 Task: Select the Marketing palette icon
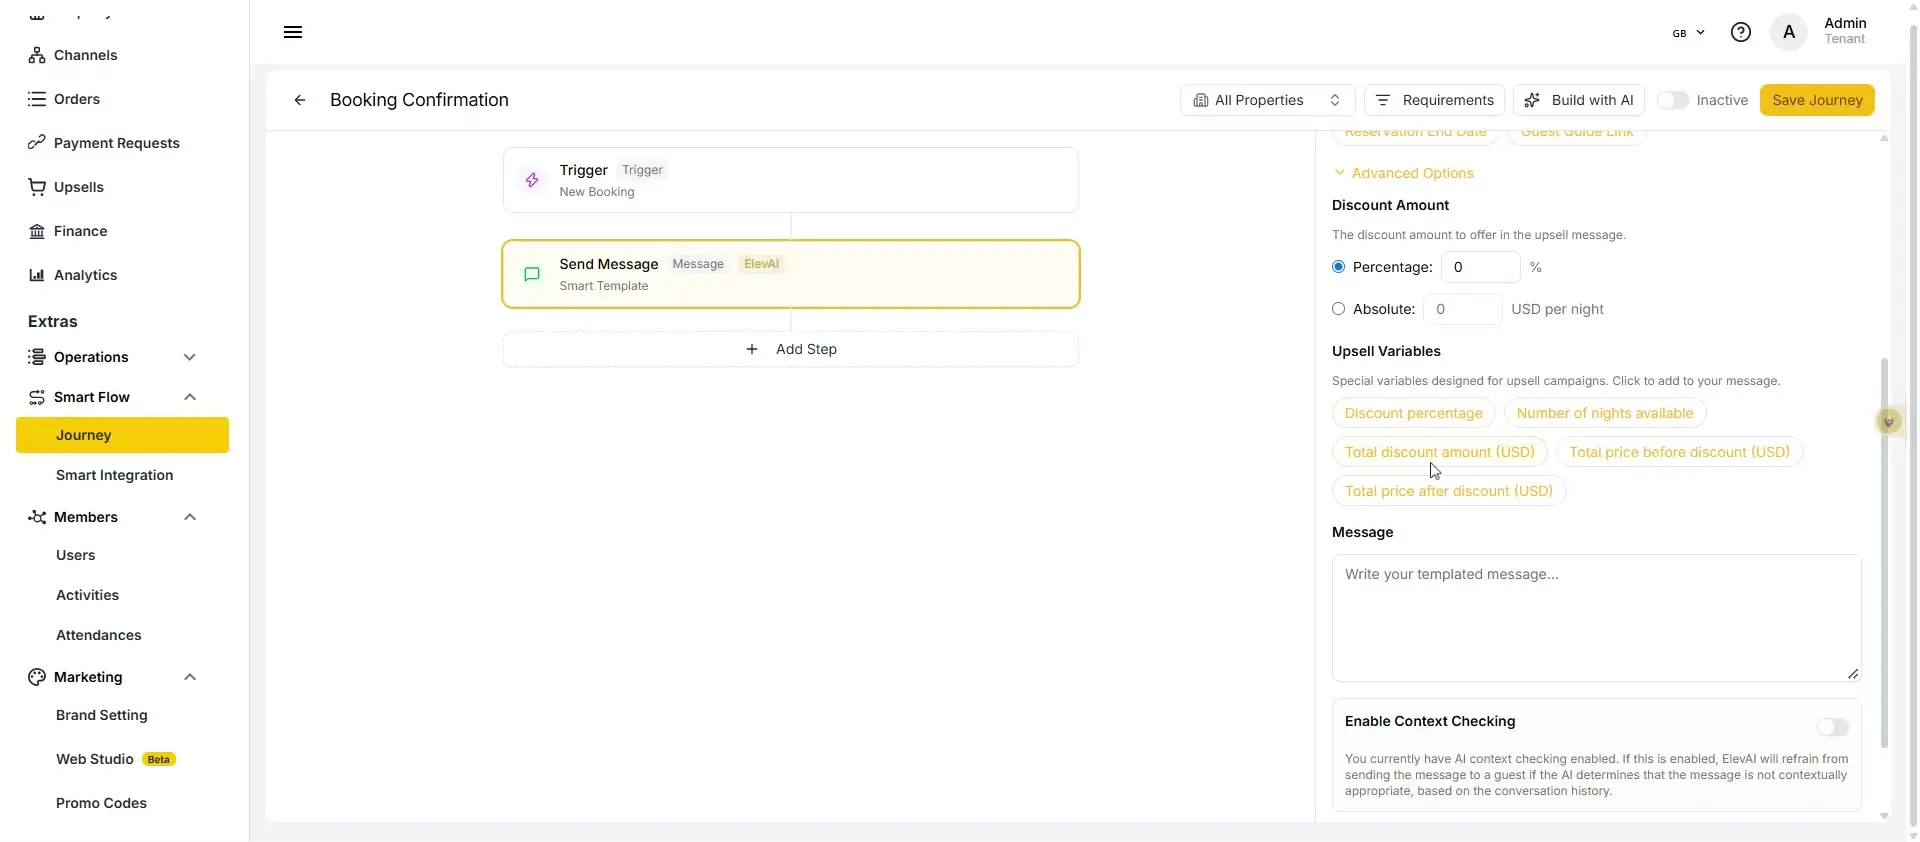click(x=37, y=677)
